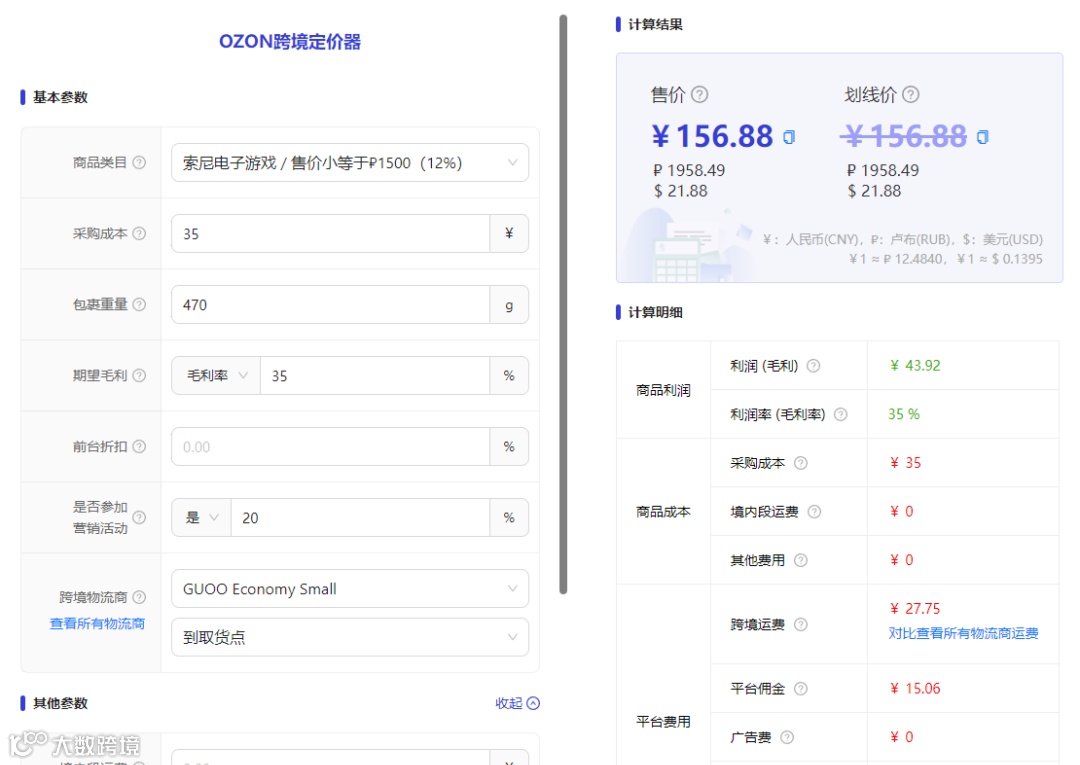
Task: Click help icon next to 商品类目
Action: [139, 163]
